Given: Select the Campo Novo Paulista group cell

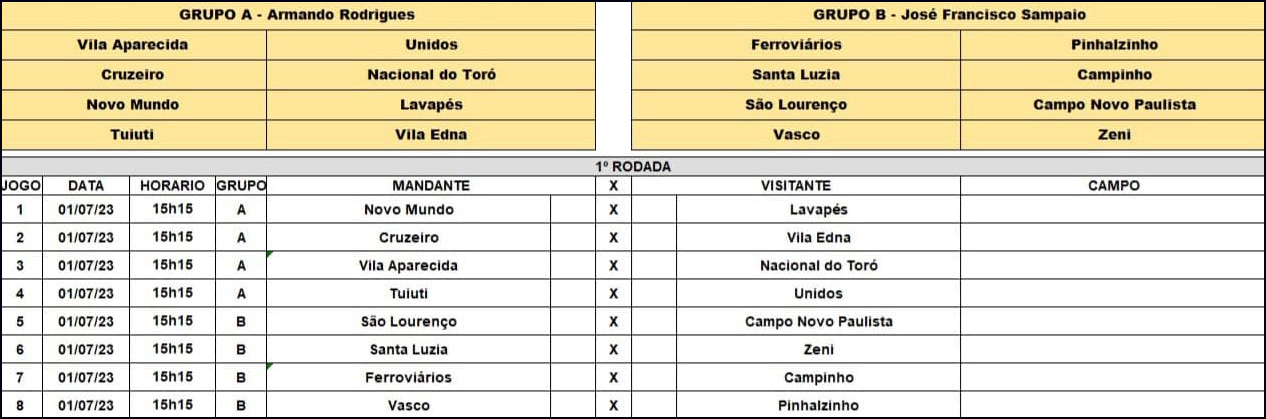Looking at the screenshot, I should [x=1113, y=105].
